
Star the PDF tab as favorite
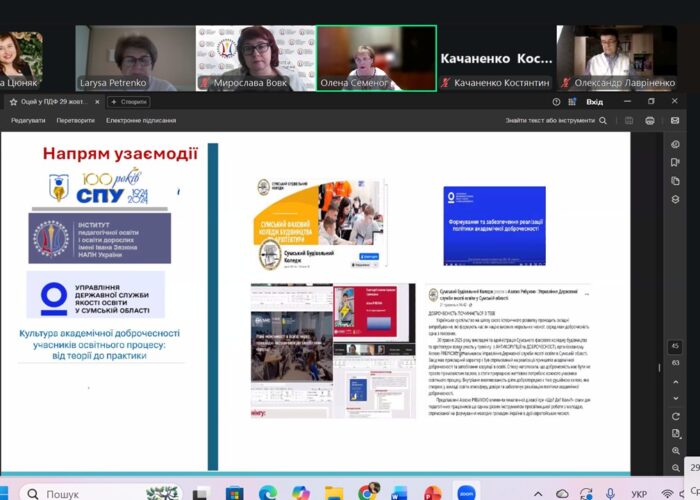tap(13, 102)
